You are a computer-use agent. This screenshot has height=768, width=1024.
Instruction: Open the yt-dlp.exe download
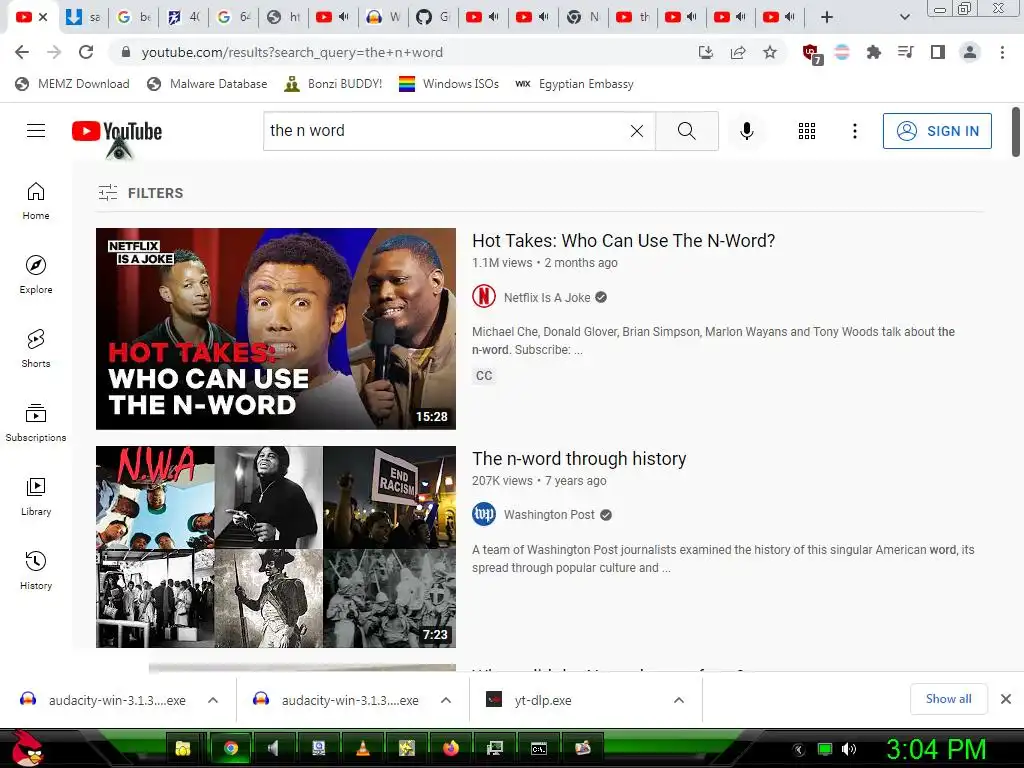[542, 700]
